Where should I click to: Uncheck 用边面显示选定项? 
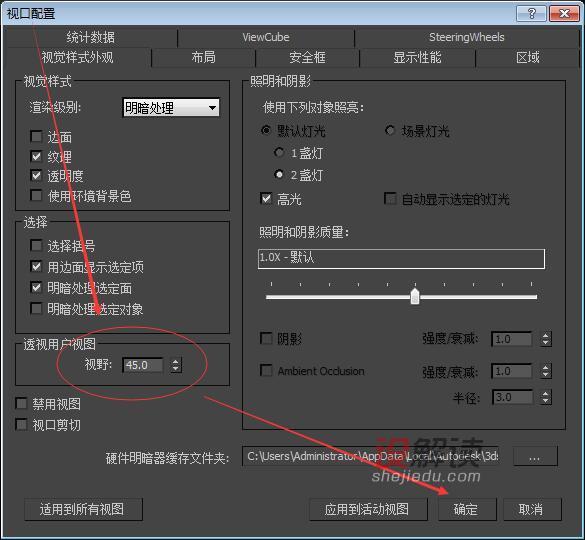pos(36,266)
